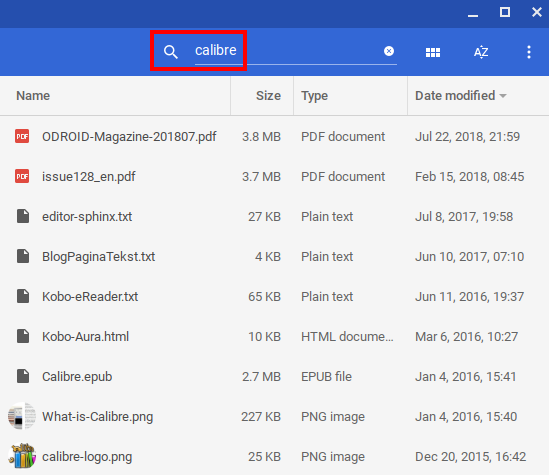Click date Jan 4, 2016, 15:40
Viewport: 549px width, 475px height.
pos(466,417)
